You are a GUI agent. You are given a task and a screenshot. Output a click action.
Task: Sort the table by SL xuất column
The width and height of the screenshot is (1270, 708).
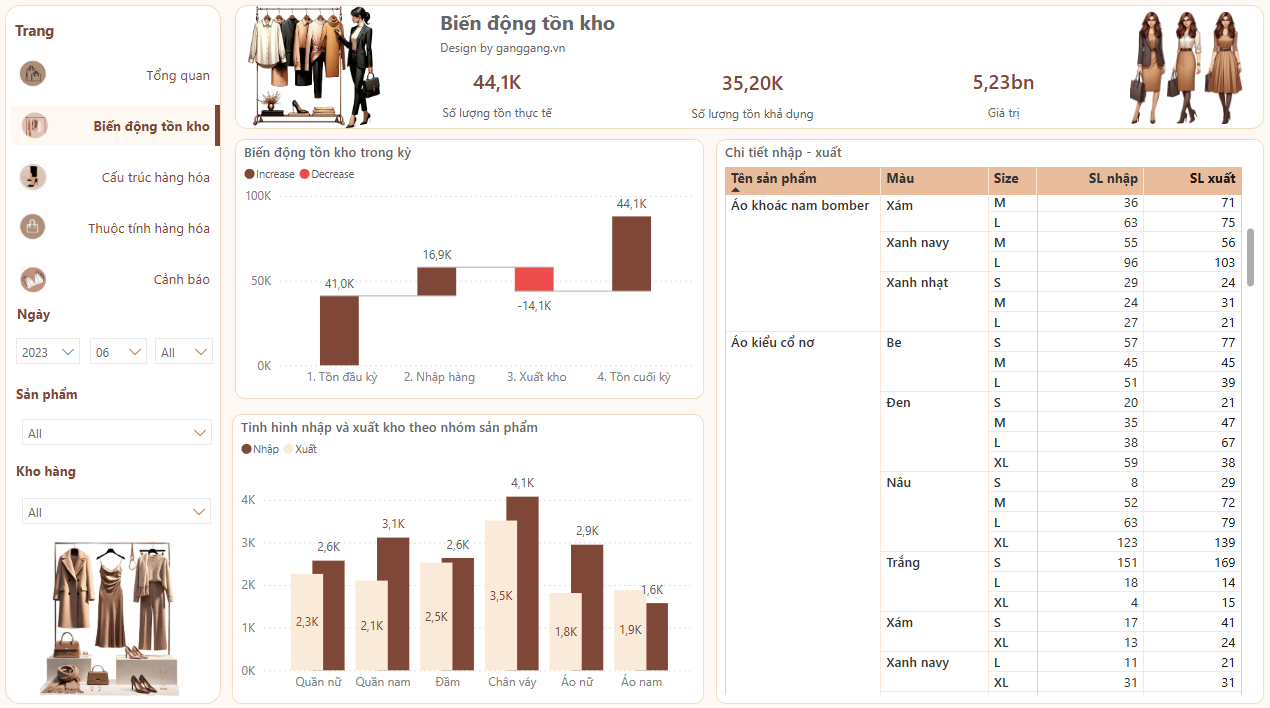coord(1212,179)
